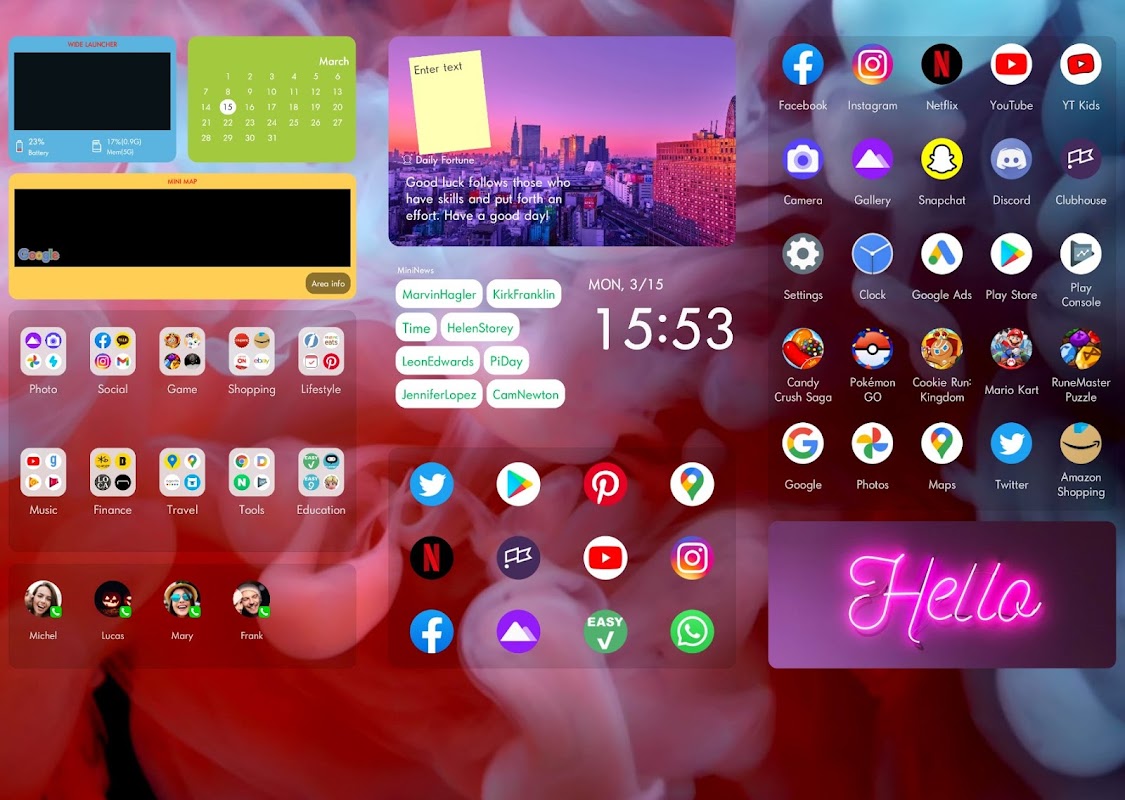Image resolution: width=1125 pixels, height=800 pixels.
Task: Launch the Camera app
Action: [802, 159]
